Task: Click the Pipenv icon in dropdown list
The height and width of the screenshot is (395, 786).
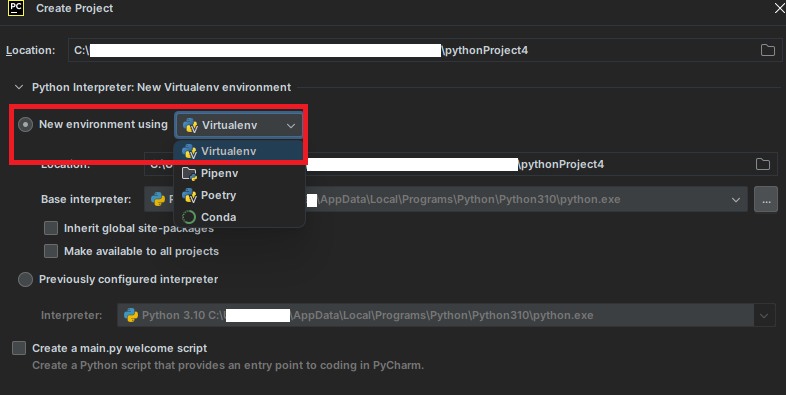Action: tap(189, 174)
